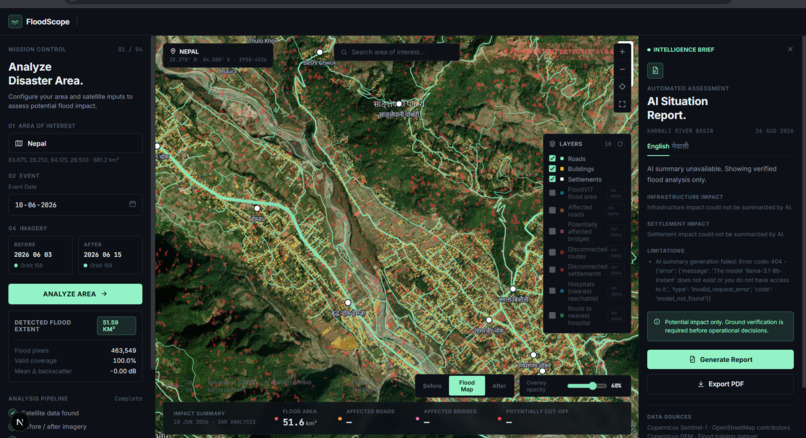
Task: Zoom in on the map
Action: pyautogui.click(x=622, y=51)
